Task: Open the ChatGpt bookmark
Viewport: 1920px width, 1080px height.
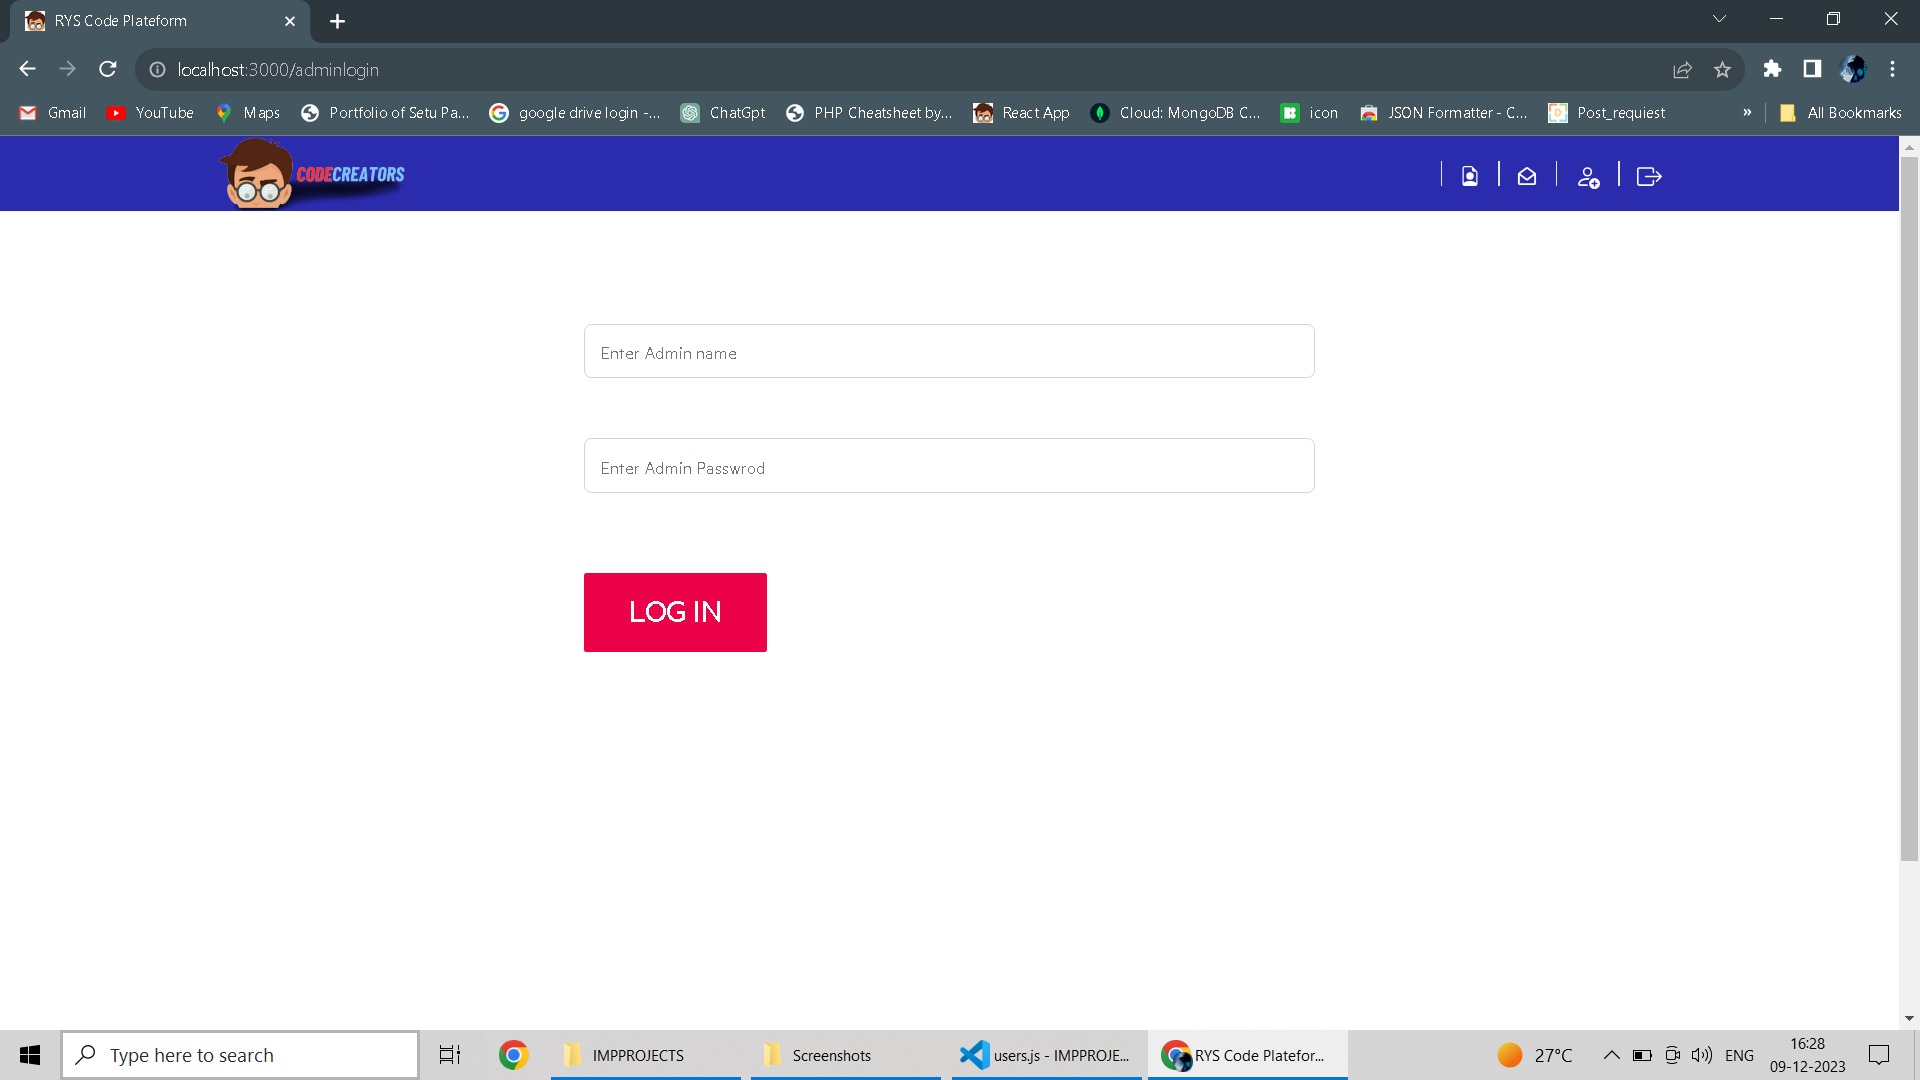Action: (x=723, y=113)
